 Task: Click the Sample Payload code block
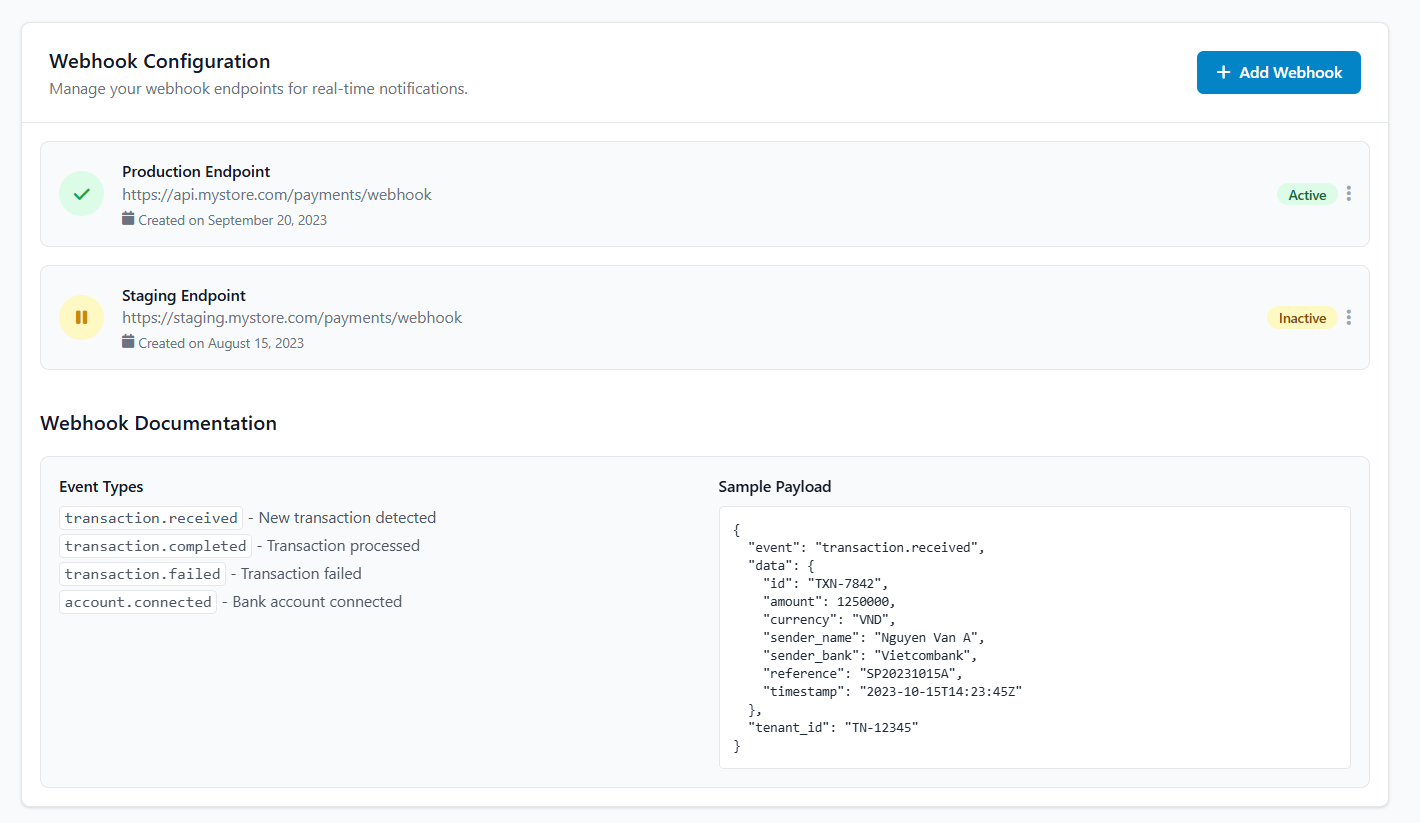coord(1034,637)
